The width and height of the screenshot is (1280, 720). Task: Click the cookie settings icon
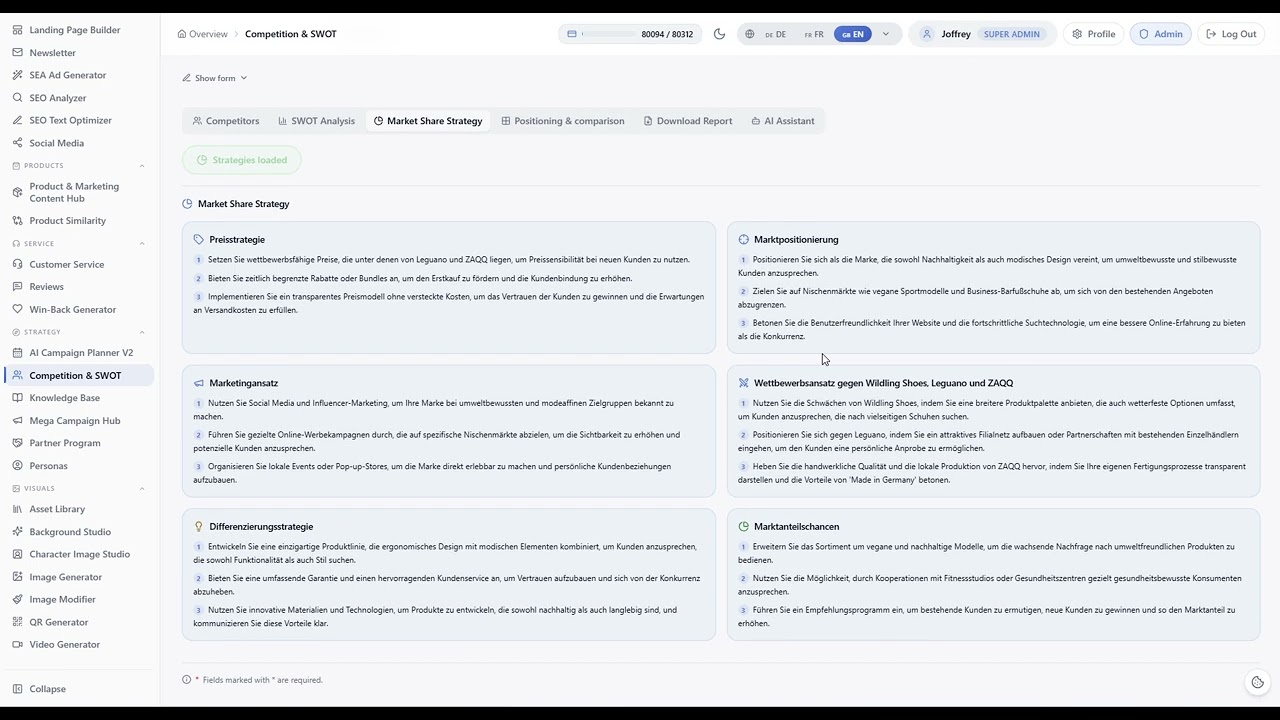1258,682
